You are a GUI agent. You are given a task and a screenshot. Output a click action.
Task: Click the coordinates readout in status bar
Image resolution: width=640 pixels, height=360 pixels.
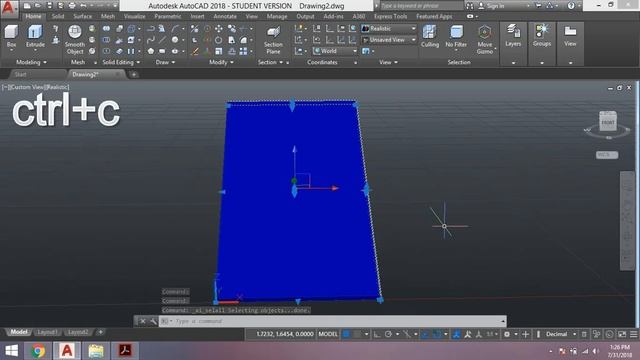click(284, 334)
